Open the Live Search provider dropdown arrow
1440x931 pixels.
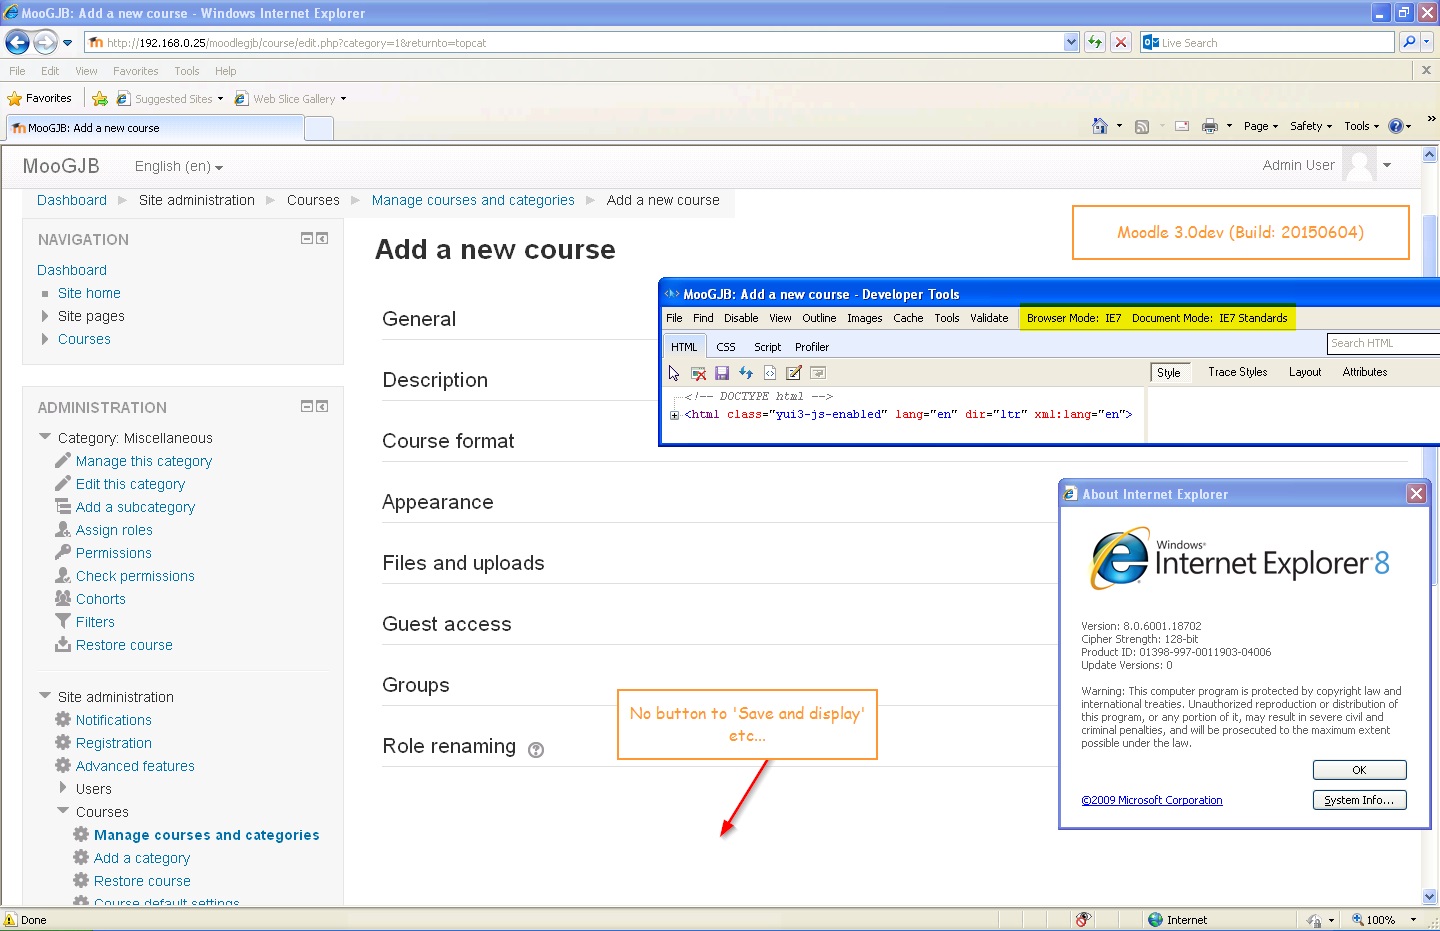pos(1427,42)
